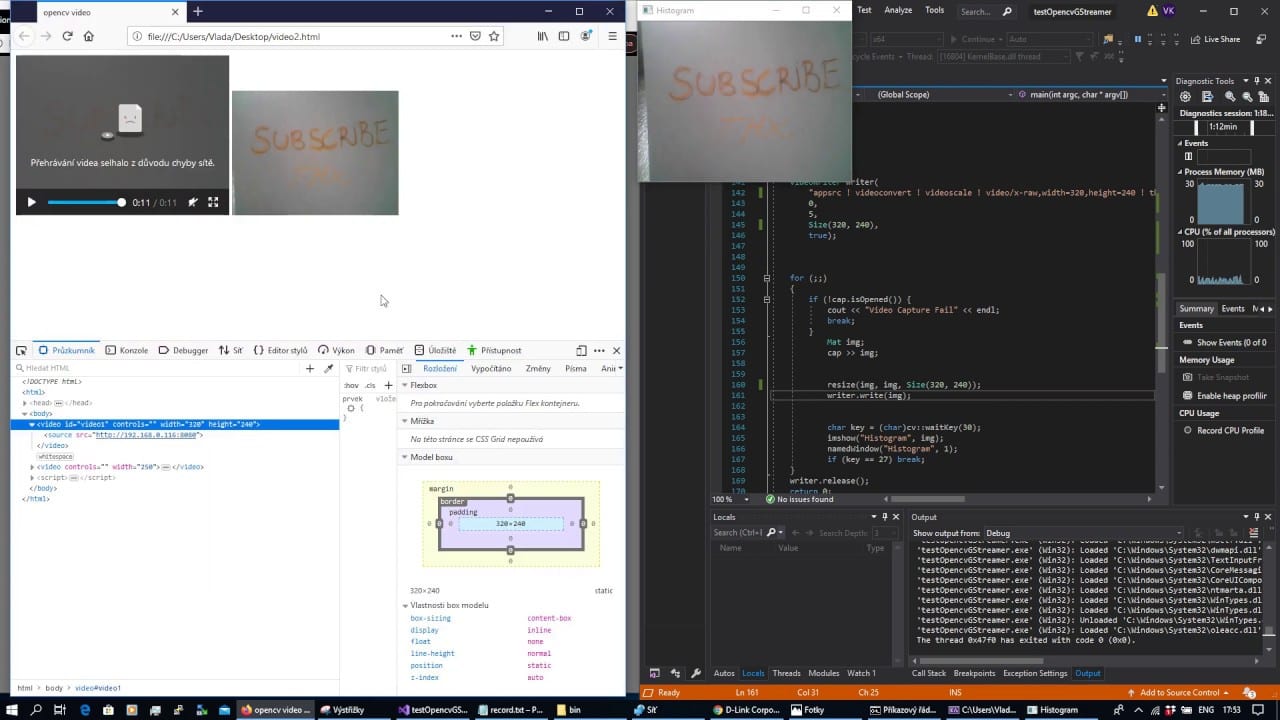Click the eyedropper icon in the inspector

[328, 369]
